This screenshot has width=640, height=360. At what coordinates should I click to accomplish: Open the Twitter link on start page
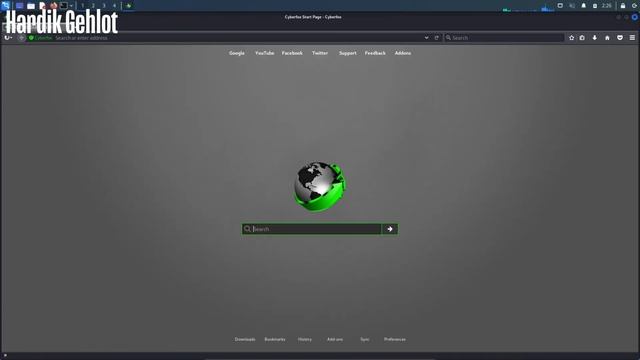pyautogui.click(x=320, y=53)
